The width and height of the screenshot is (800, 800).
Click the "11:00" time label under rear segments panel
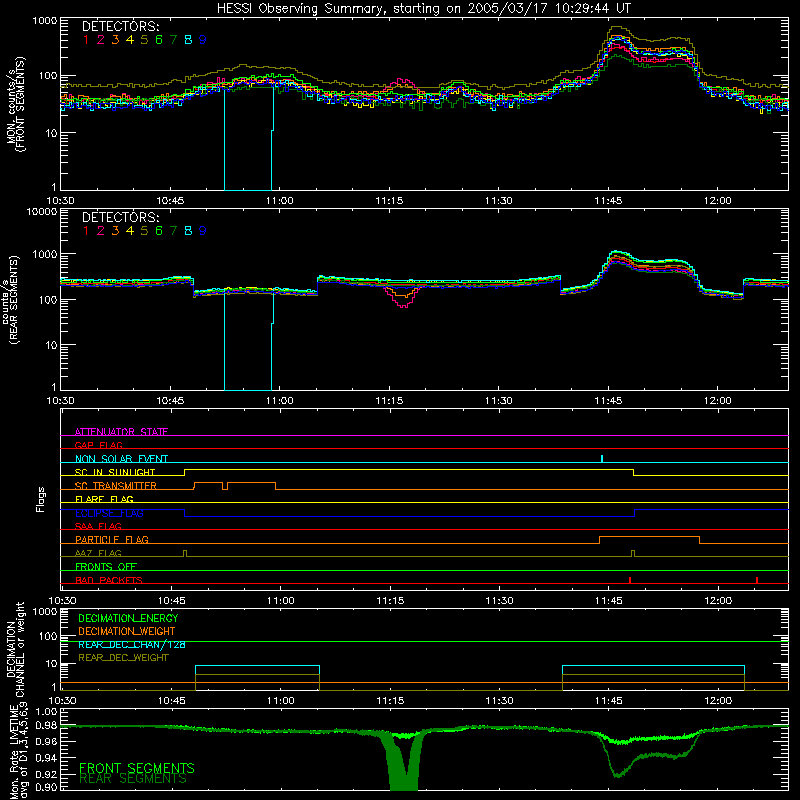pos(280,401)
